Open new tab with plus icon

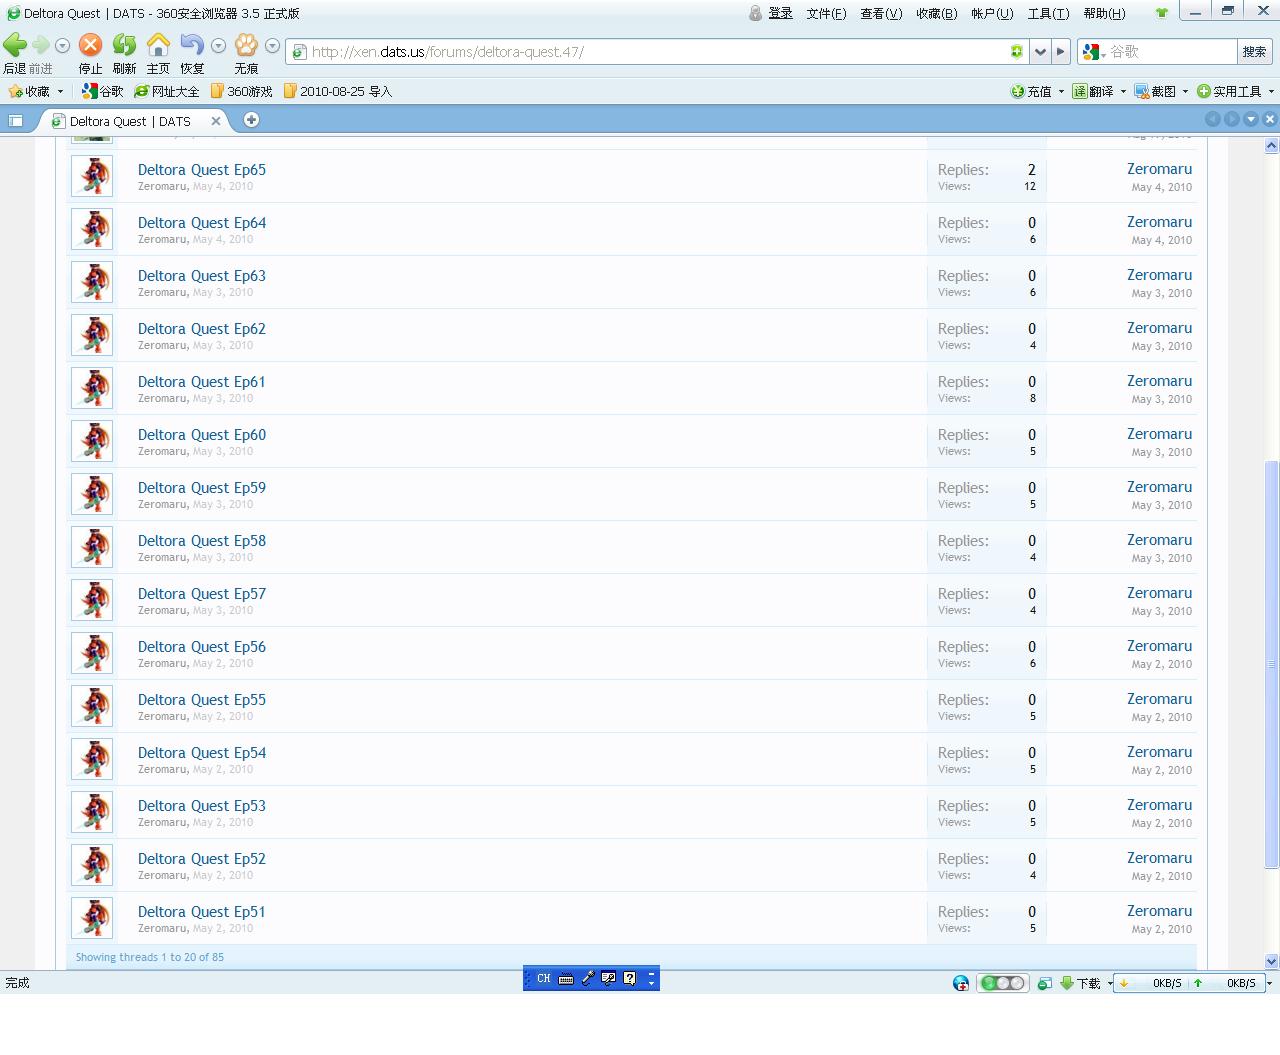(251, 120)
